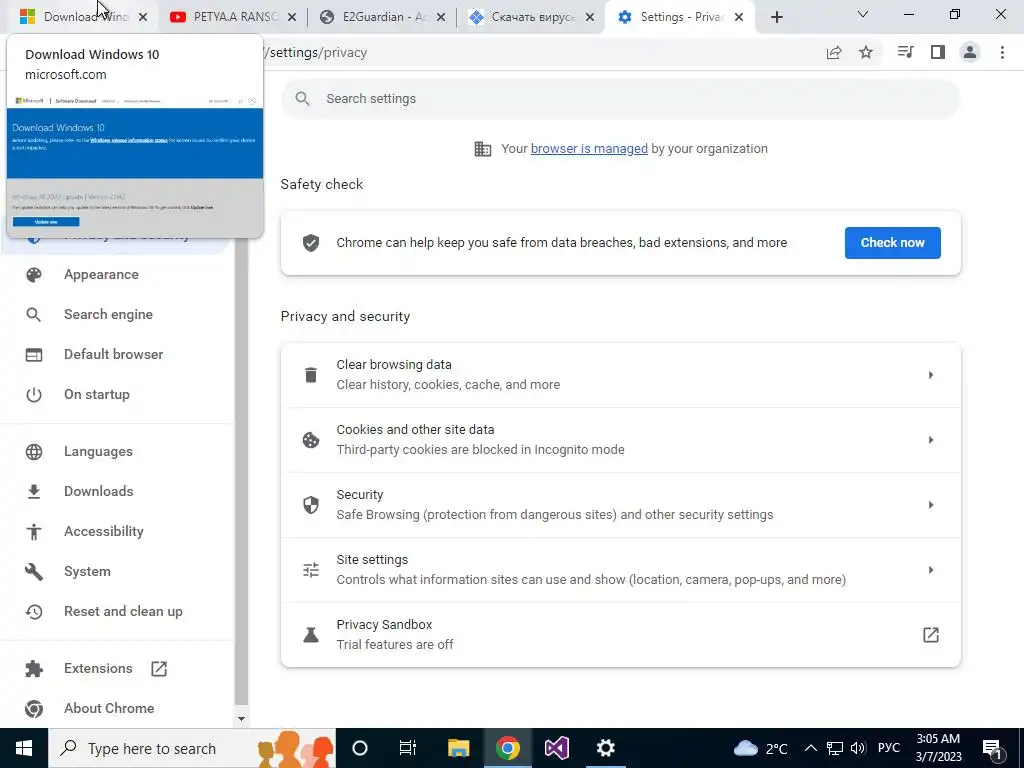1024x768 pixels.
Task: Open the profile avatar icon
Action: click(970, 52)
